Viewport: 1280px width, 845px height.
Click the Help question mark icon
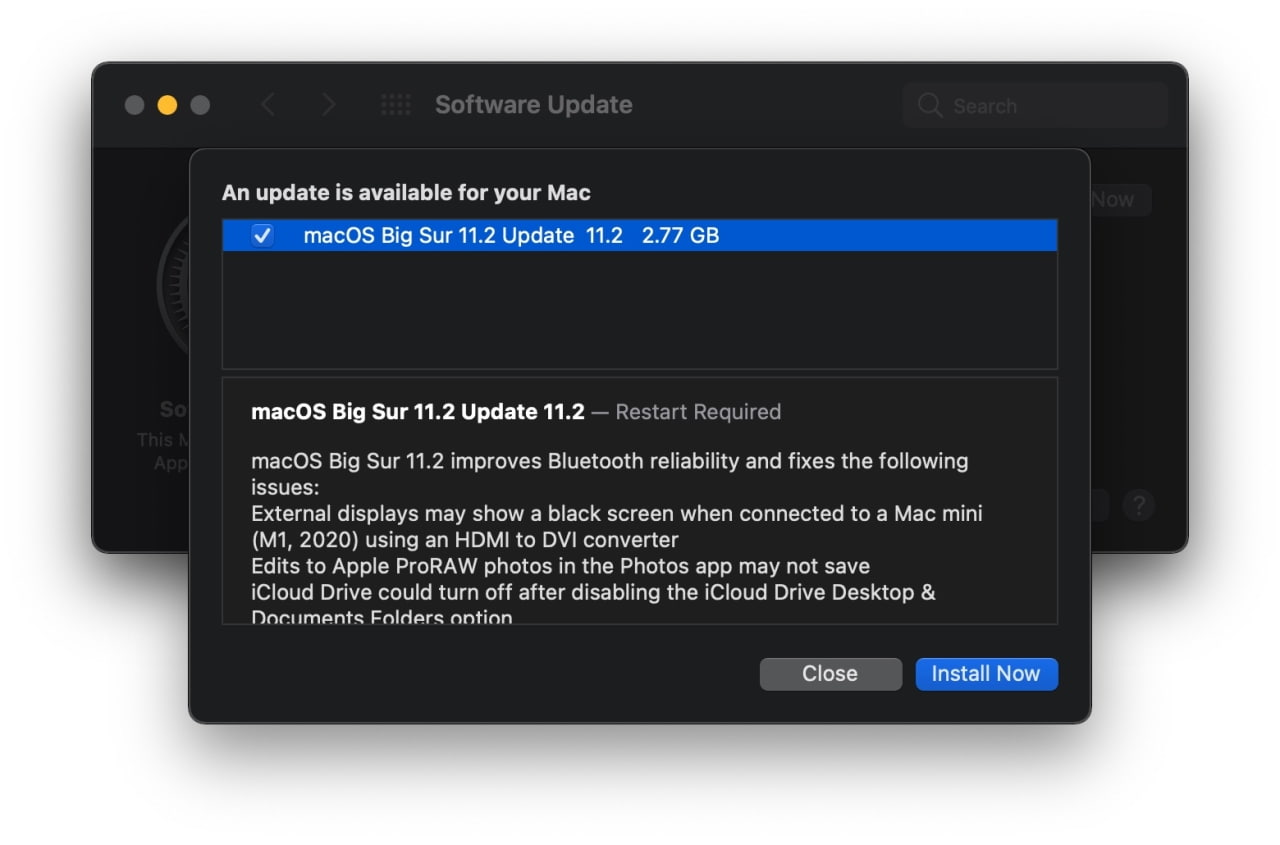coord(1139,506)
